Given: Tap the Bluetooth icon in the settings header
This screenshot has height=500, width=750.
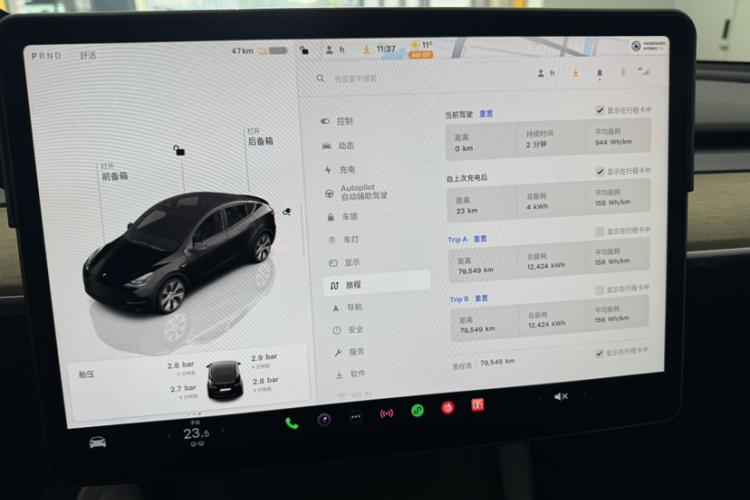Looking at the screenshot, I should point(622,73).
